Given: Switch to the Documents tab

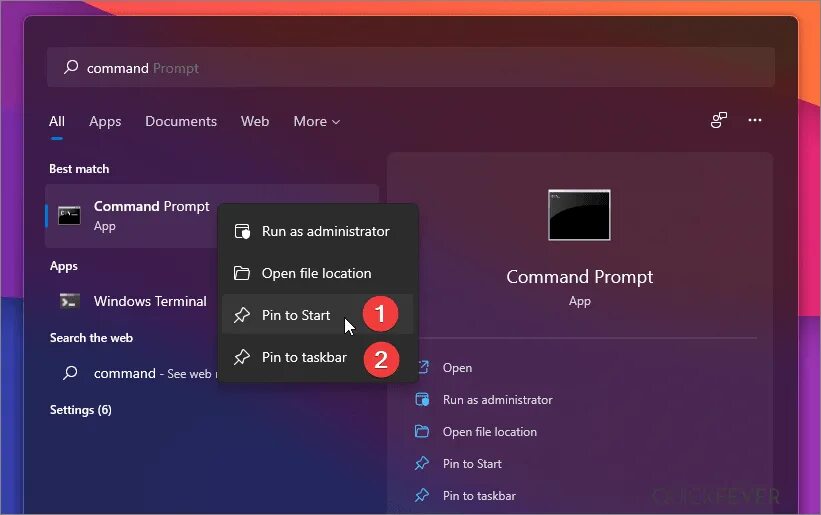Looking at the screenshot, I should (181, 121).
